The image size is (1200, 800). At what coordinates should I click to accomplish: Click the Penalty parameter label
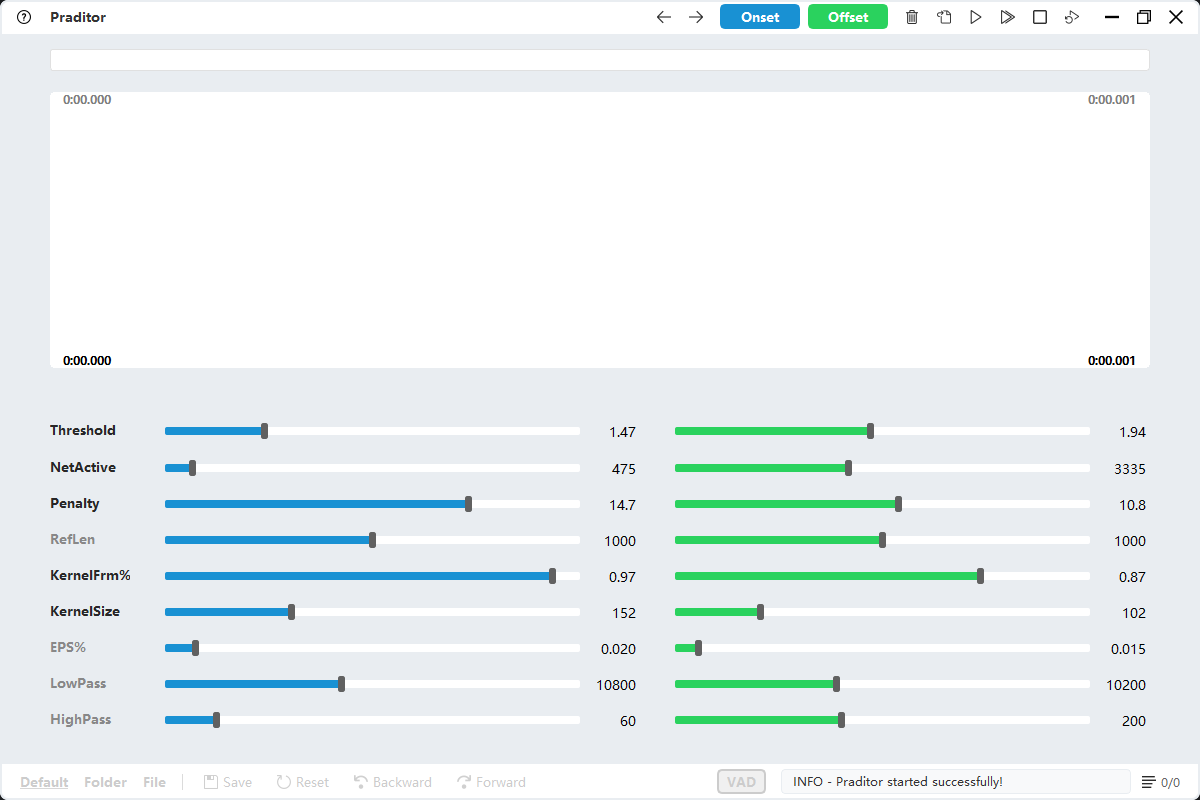[75, 503]
